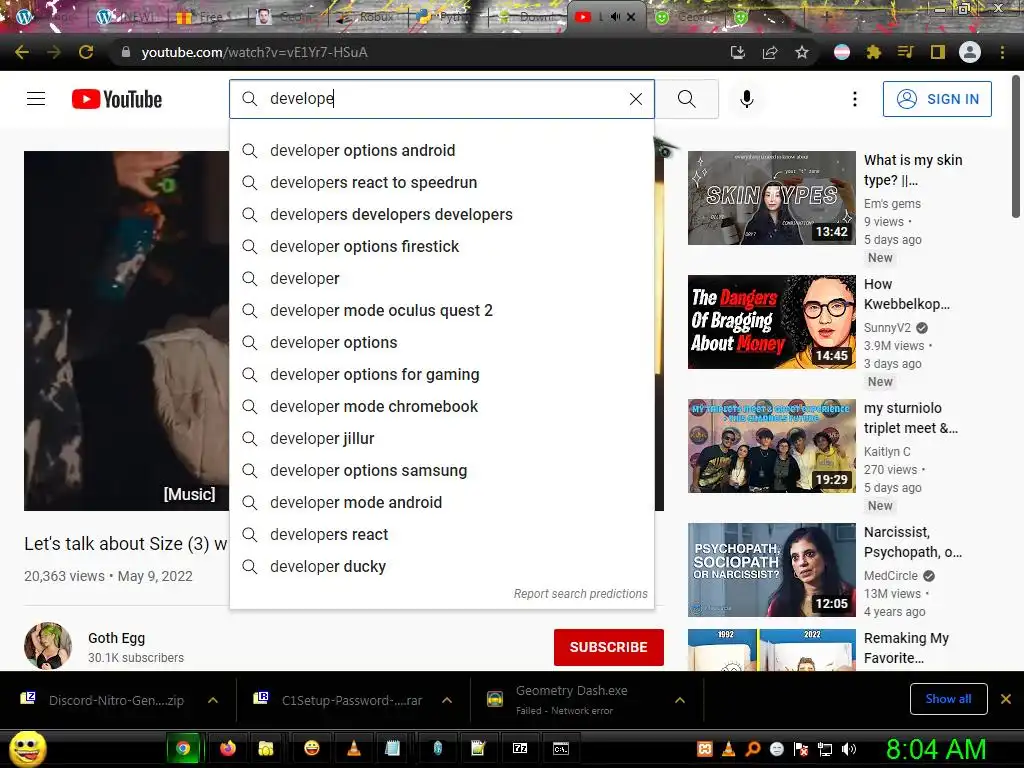
Task: Select suggestion 'developers developers developers'
Action: 442,214
